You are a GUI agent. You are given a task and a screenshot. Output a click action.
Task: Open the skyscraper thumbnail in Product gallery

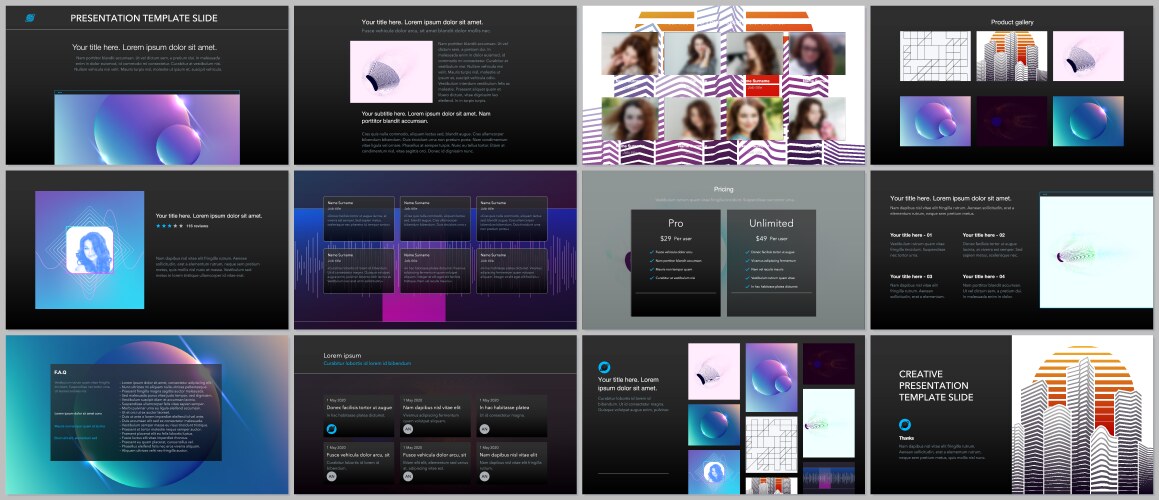(1011, 57)
